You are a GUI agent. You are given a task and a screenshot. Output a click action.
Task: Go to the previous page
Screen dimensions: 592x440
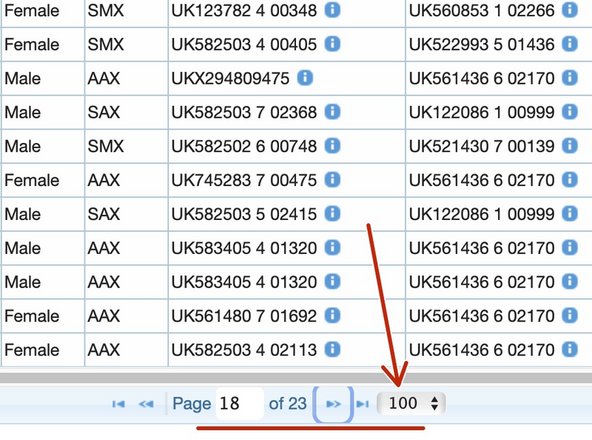[x=146, y=404]
